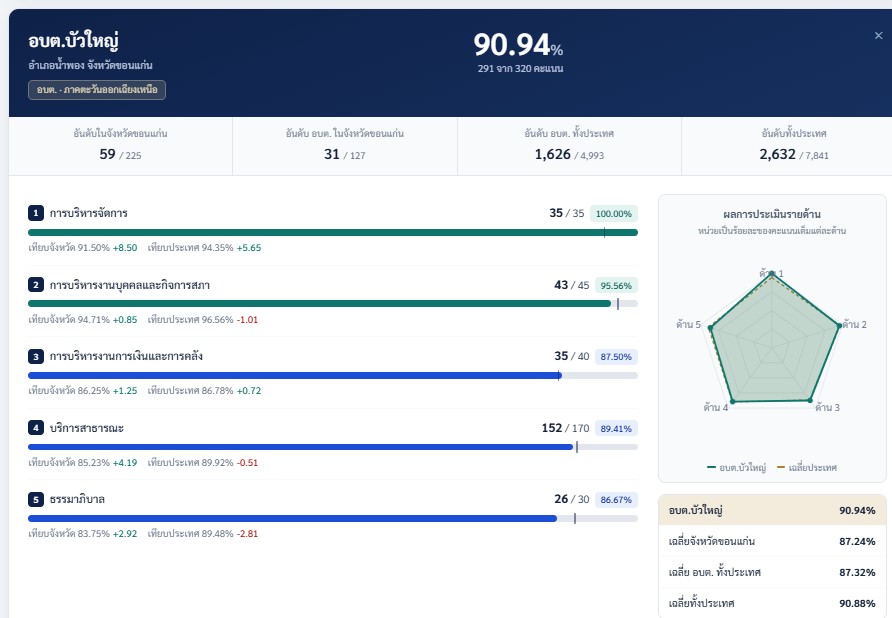
Task: Click the 90.94% overall score heading
Action: point(518,44)
